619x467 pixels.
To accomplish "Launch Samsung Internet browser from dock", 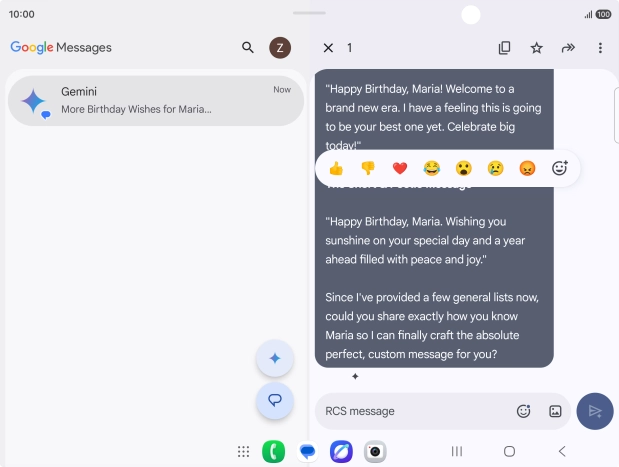I will point(341,452).
